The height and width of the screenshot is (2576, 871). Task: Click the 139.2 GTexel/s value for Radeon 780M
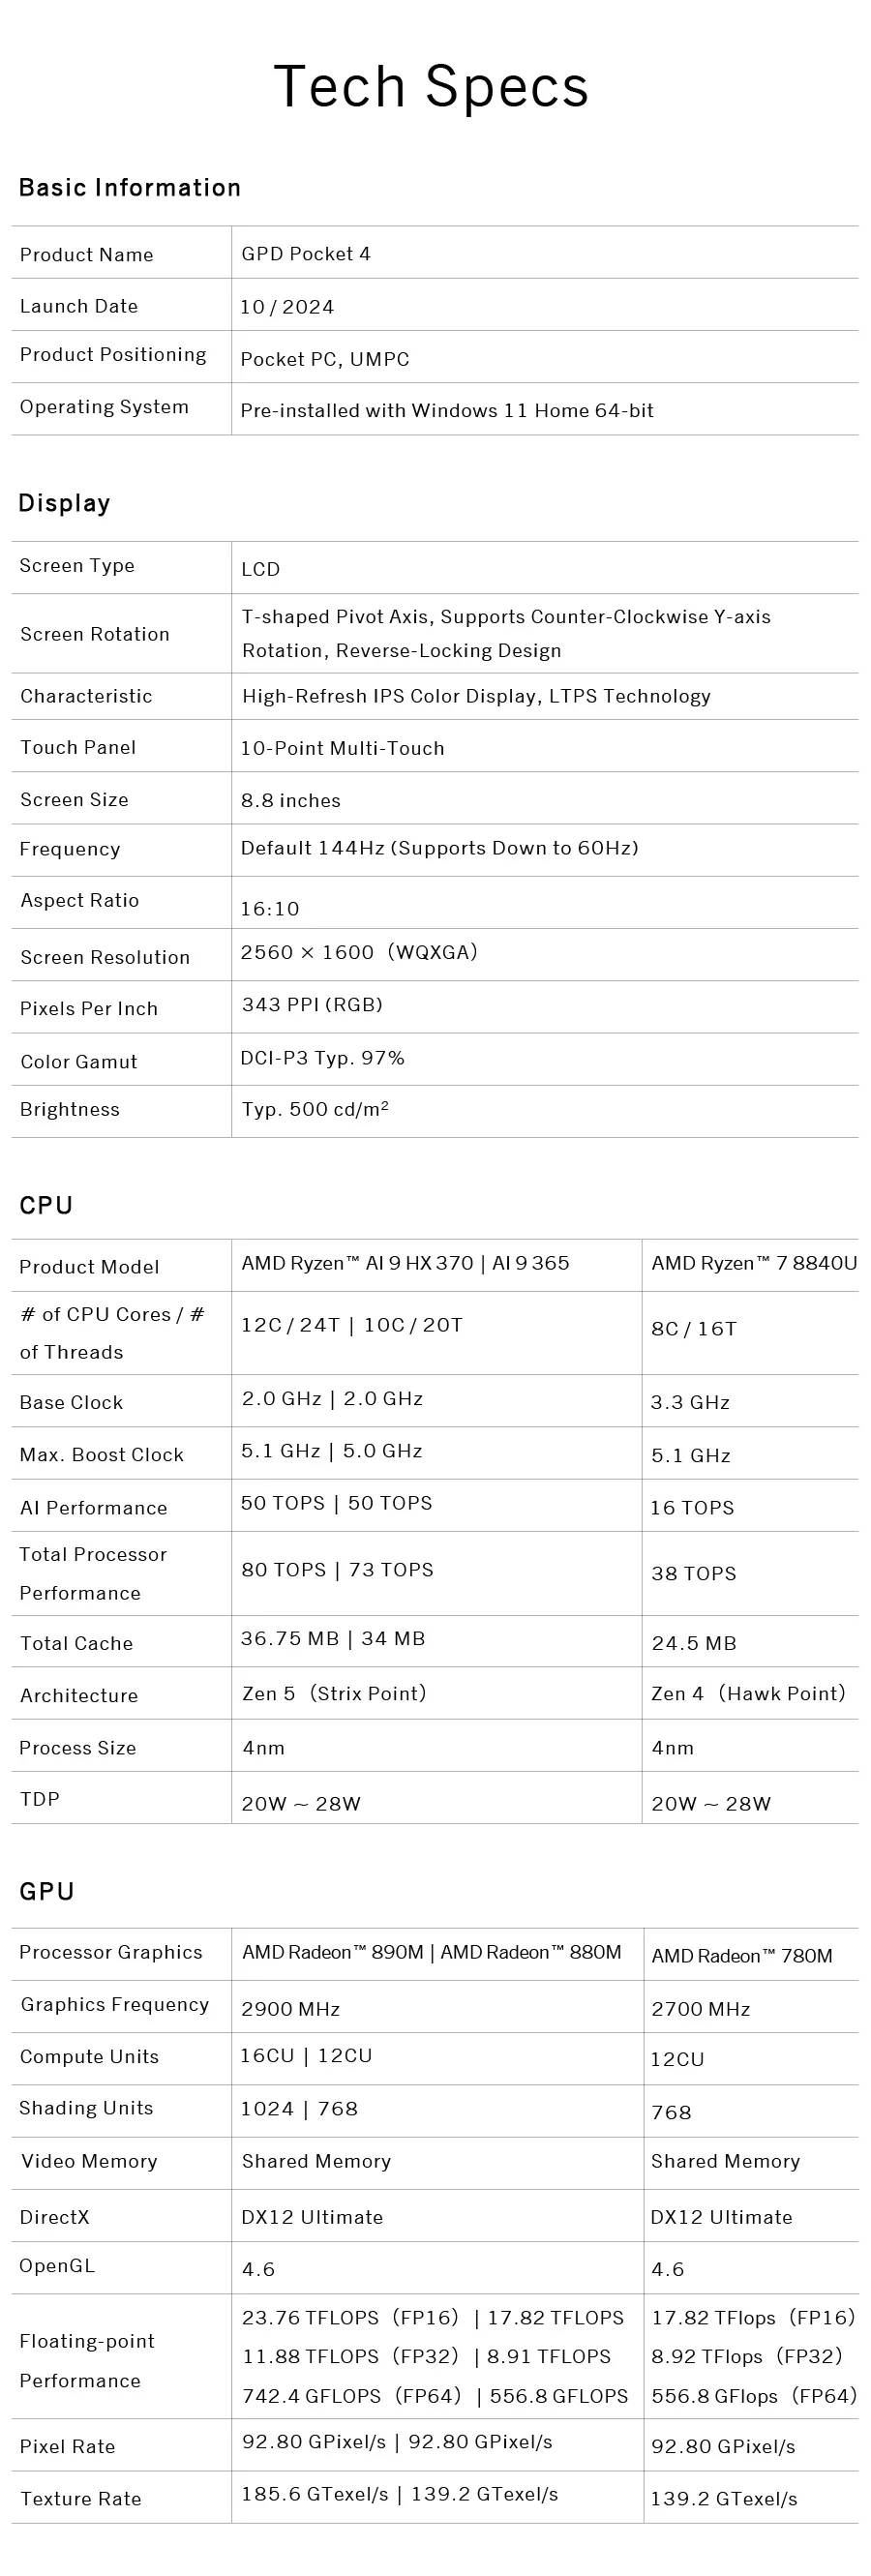[x=724, y=2499]
